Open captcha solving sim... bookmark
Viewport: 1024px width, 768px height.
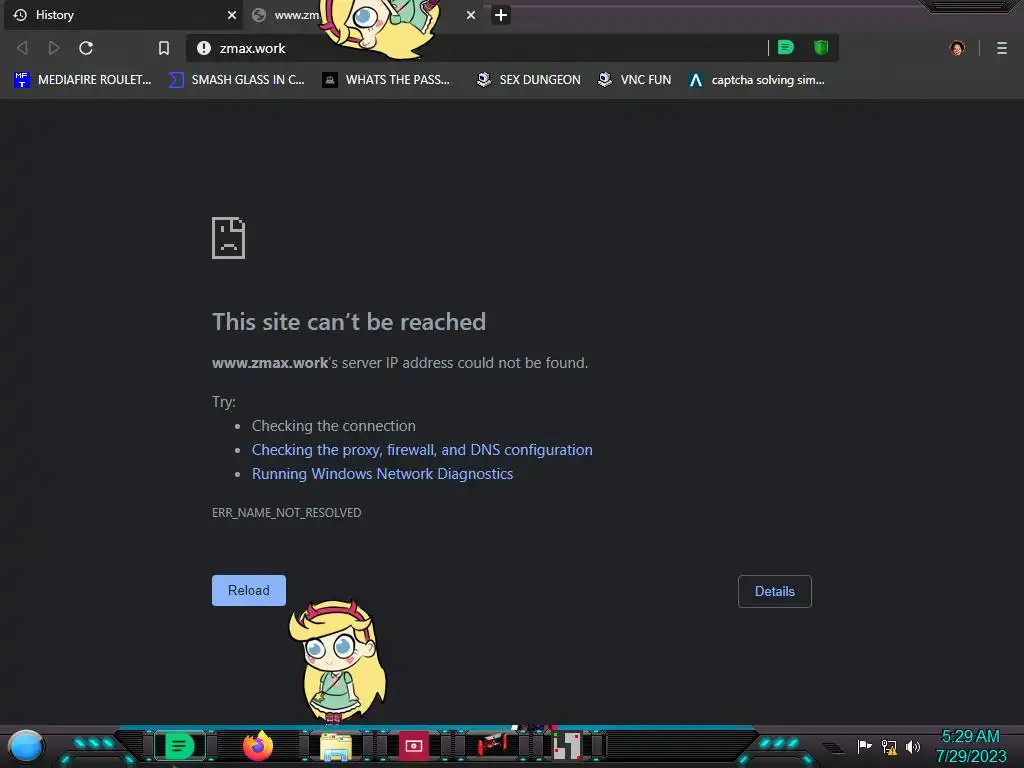757,80
